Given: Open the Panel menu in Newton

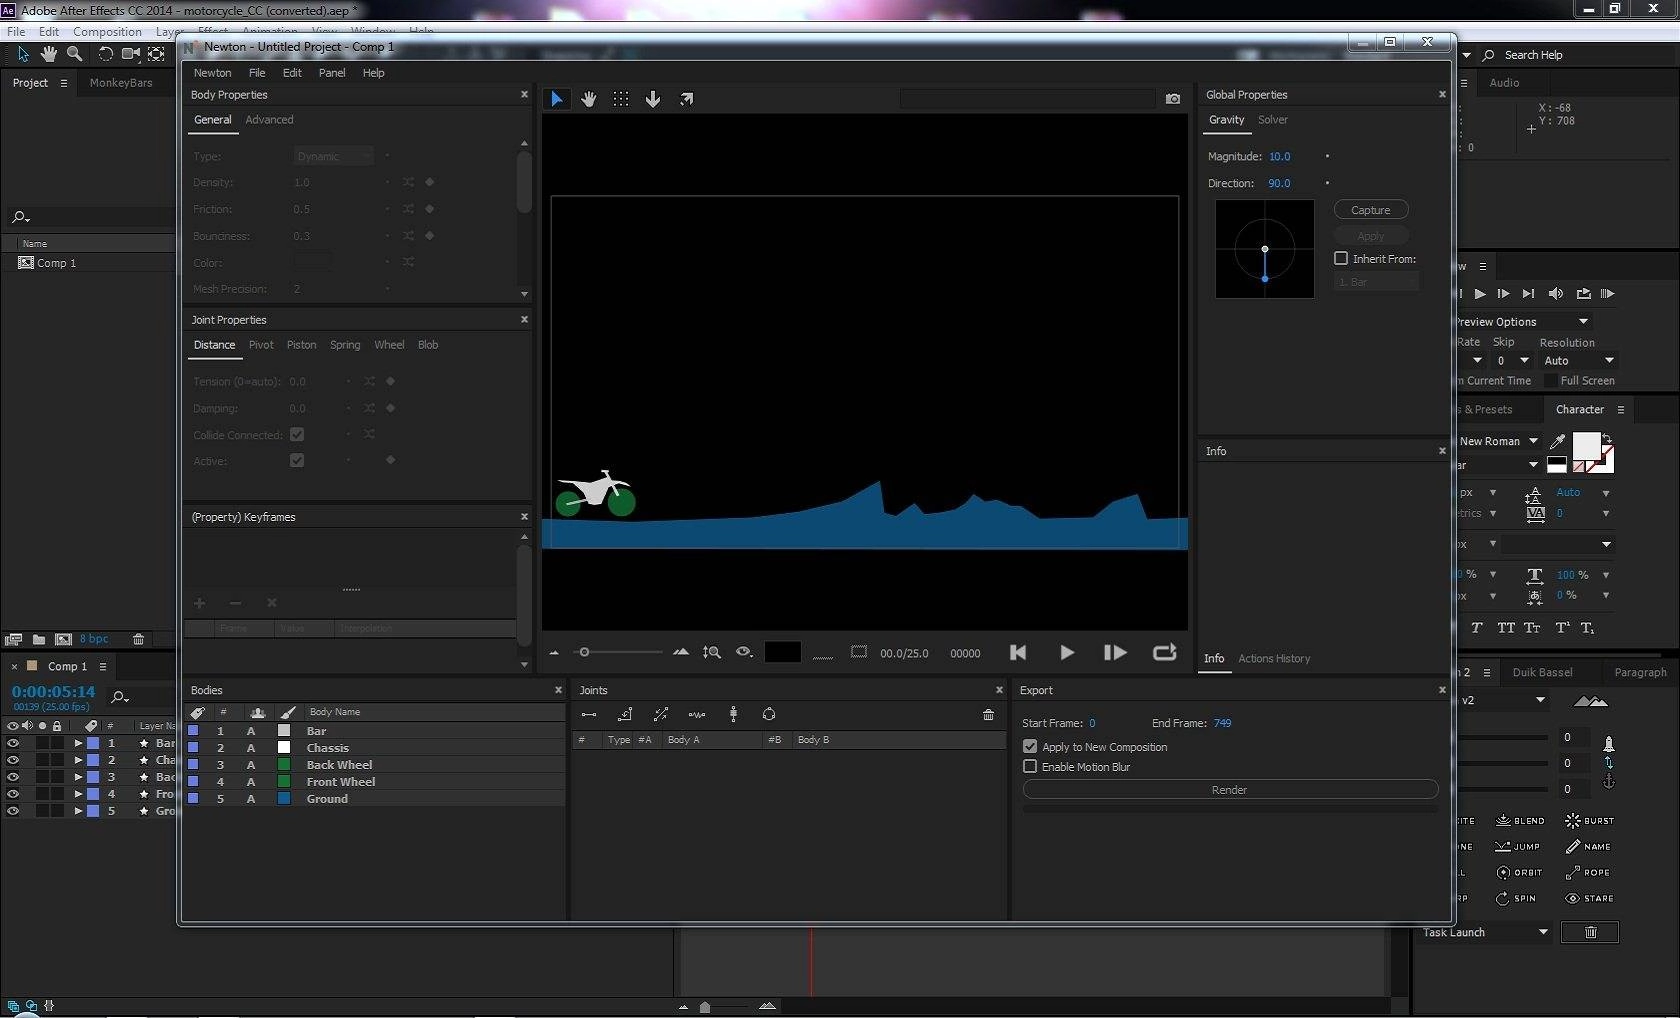Looking at the screenshot, I should click(x=332, y=73).
